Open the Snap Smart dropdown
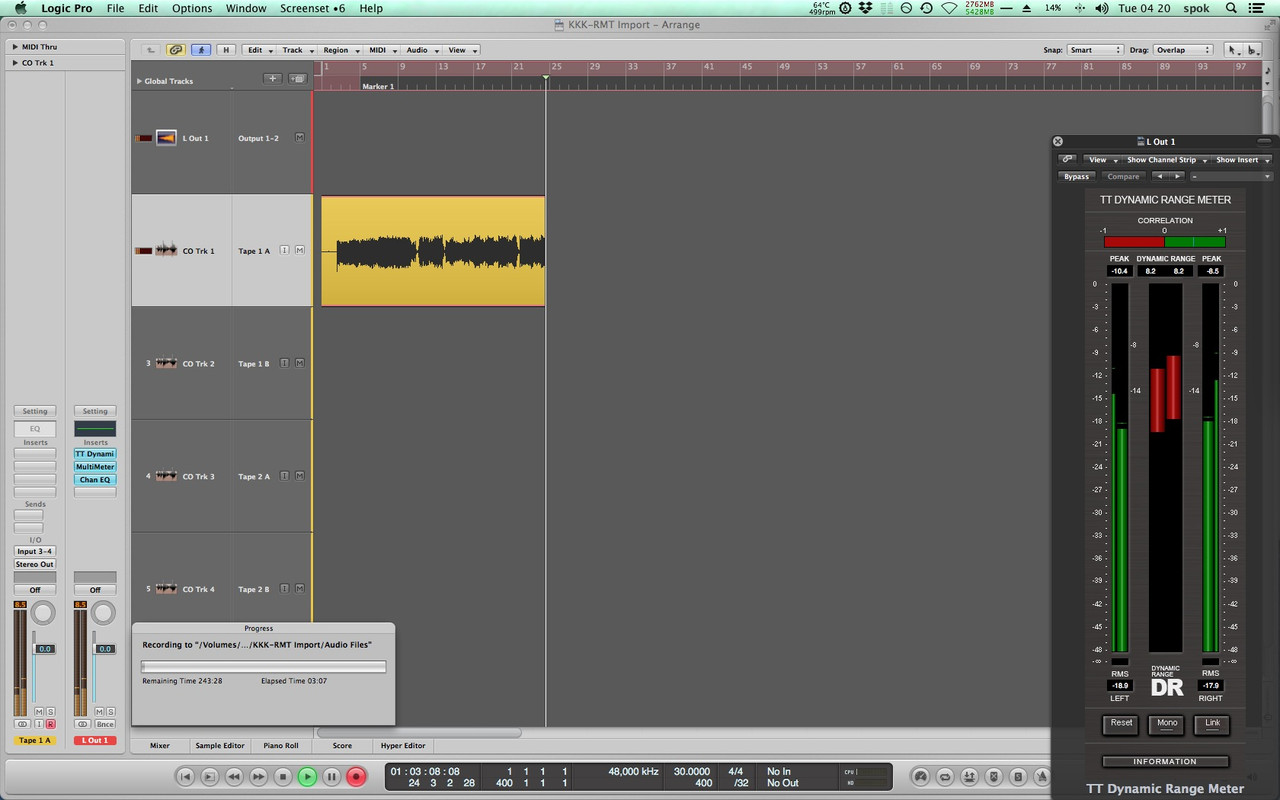 pos(1094,49)
